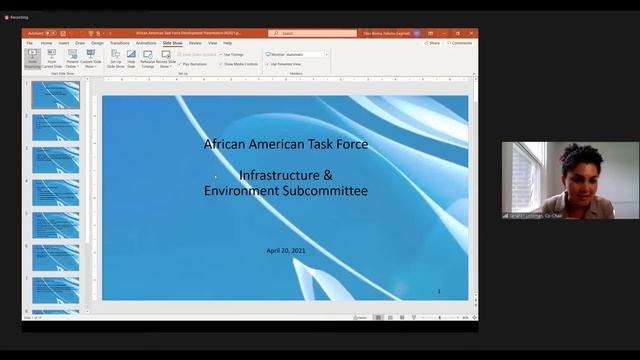Viewport: 640px width, 360px height.
Task: Toggle Use Presenter View checkbox
Action: click(284, 64)
